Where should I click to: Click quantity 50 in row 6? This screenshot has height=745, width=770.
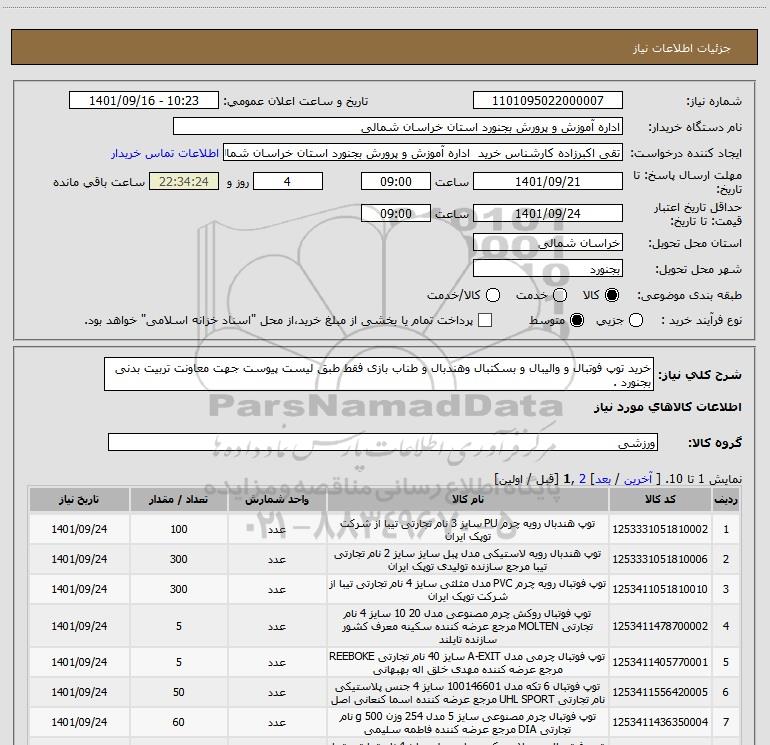179,692
